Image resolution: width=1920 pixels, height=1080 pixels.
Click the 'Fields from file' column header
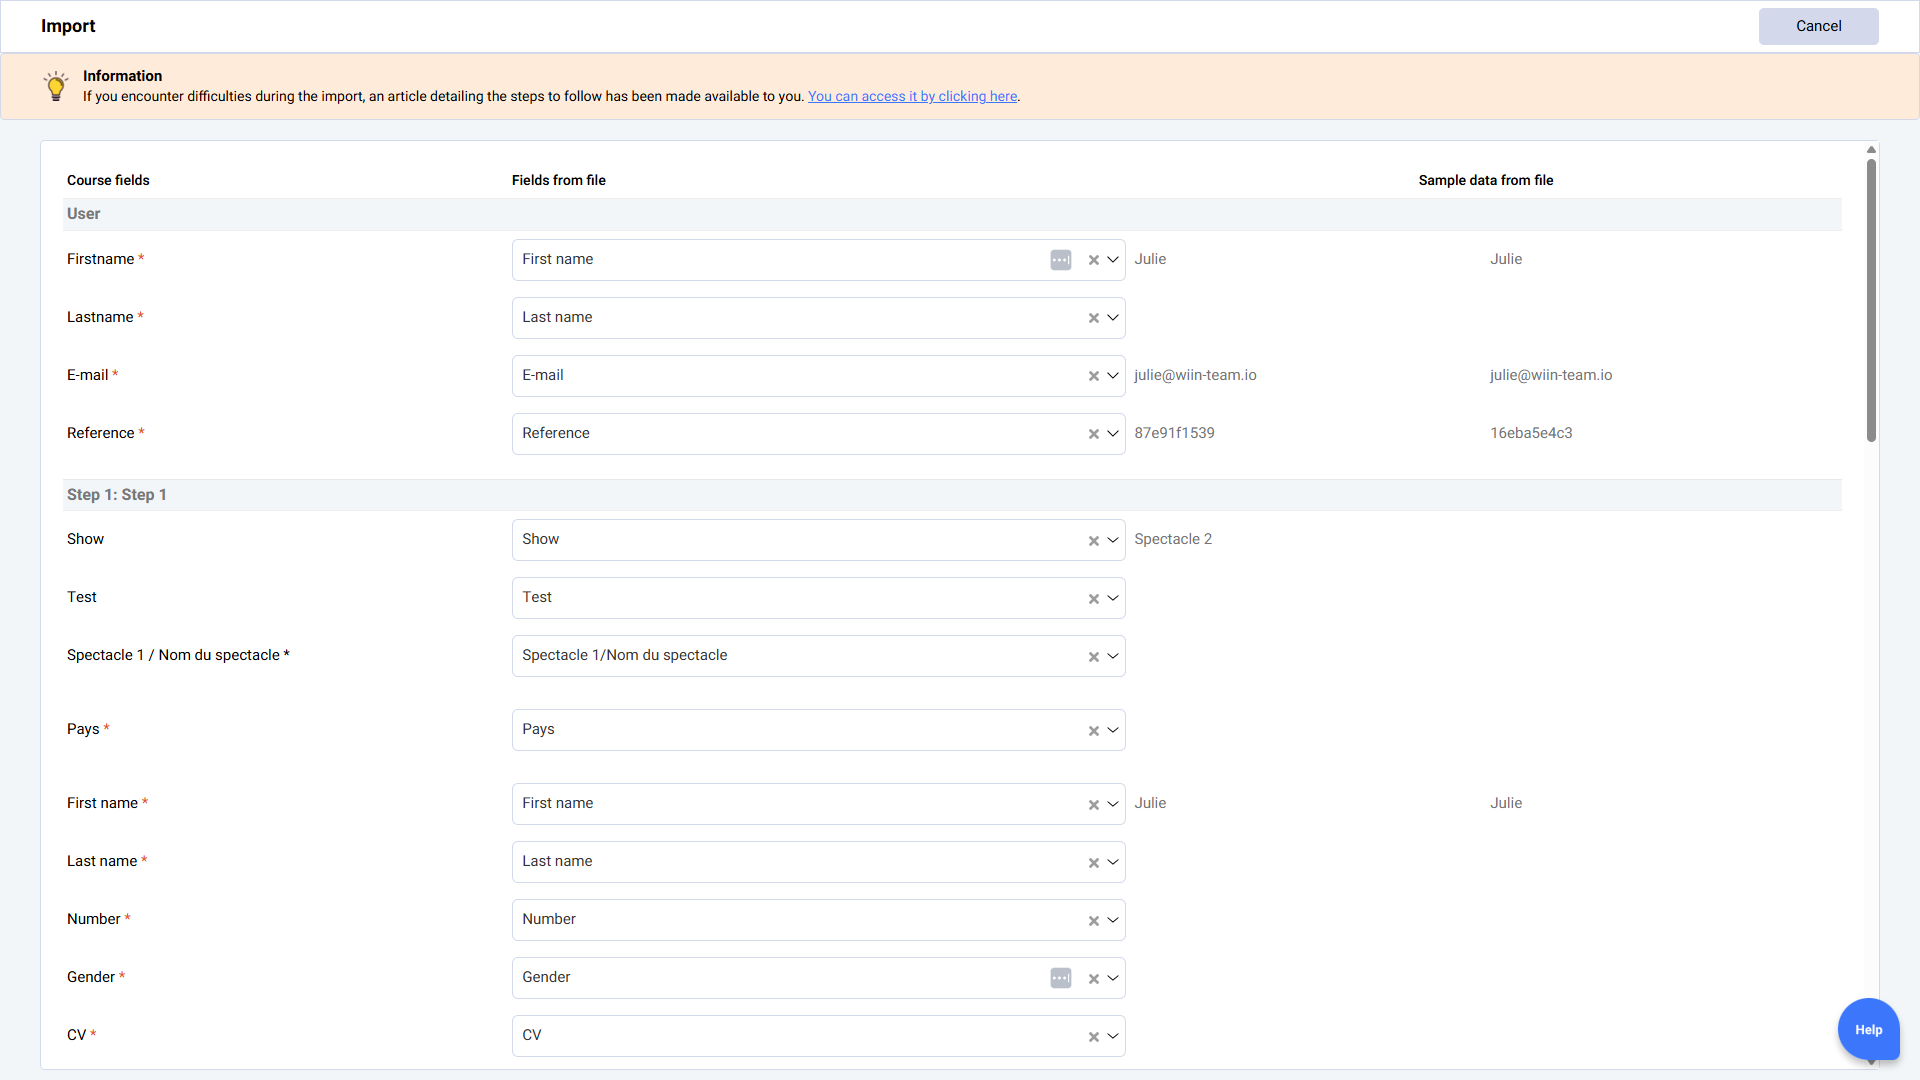click(x=558, y=180)
